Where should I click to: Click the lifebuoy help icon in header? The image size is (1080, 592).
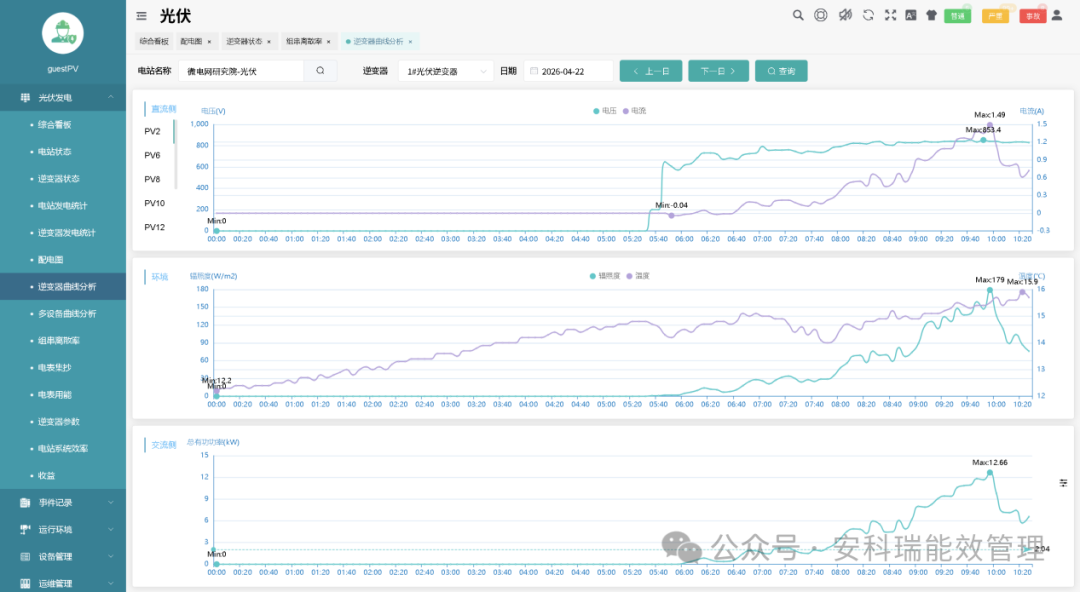coord(820,15)
